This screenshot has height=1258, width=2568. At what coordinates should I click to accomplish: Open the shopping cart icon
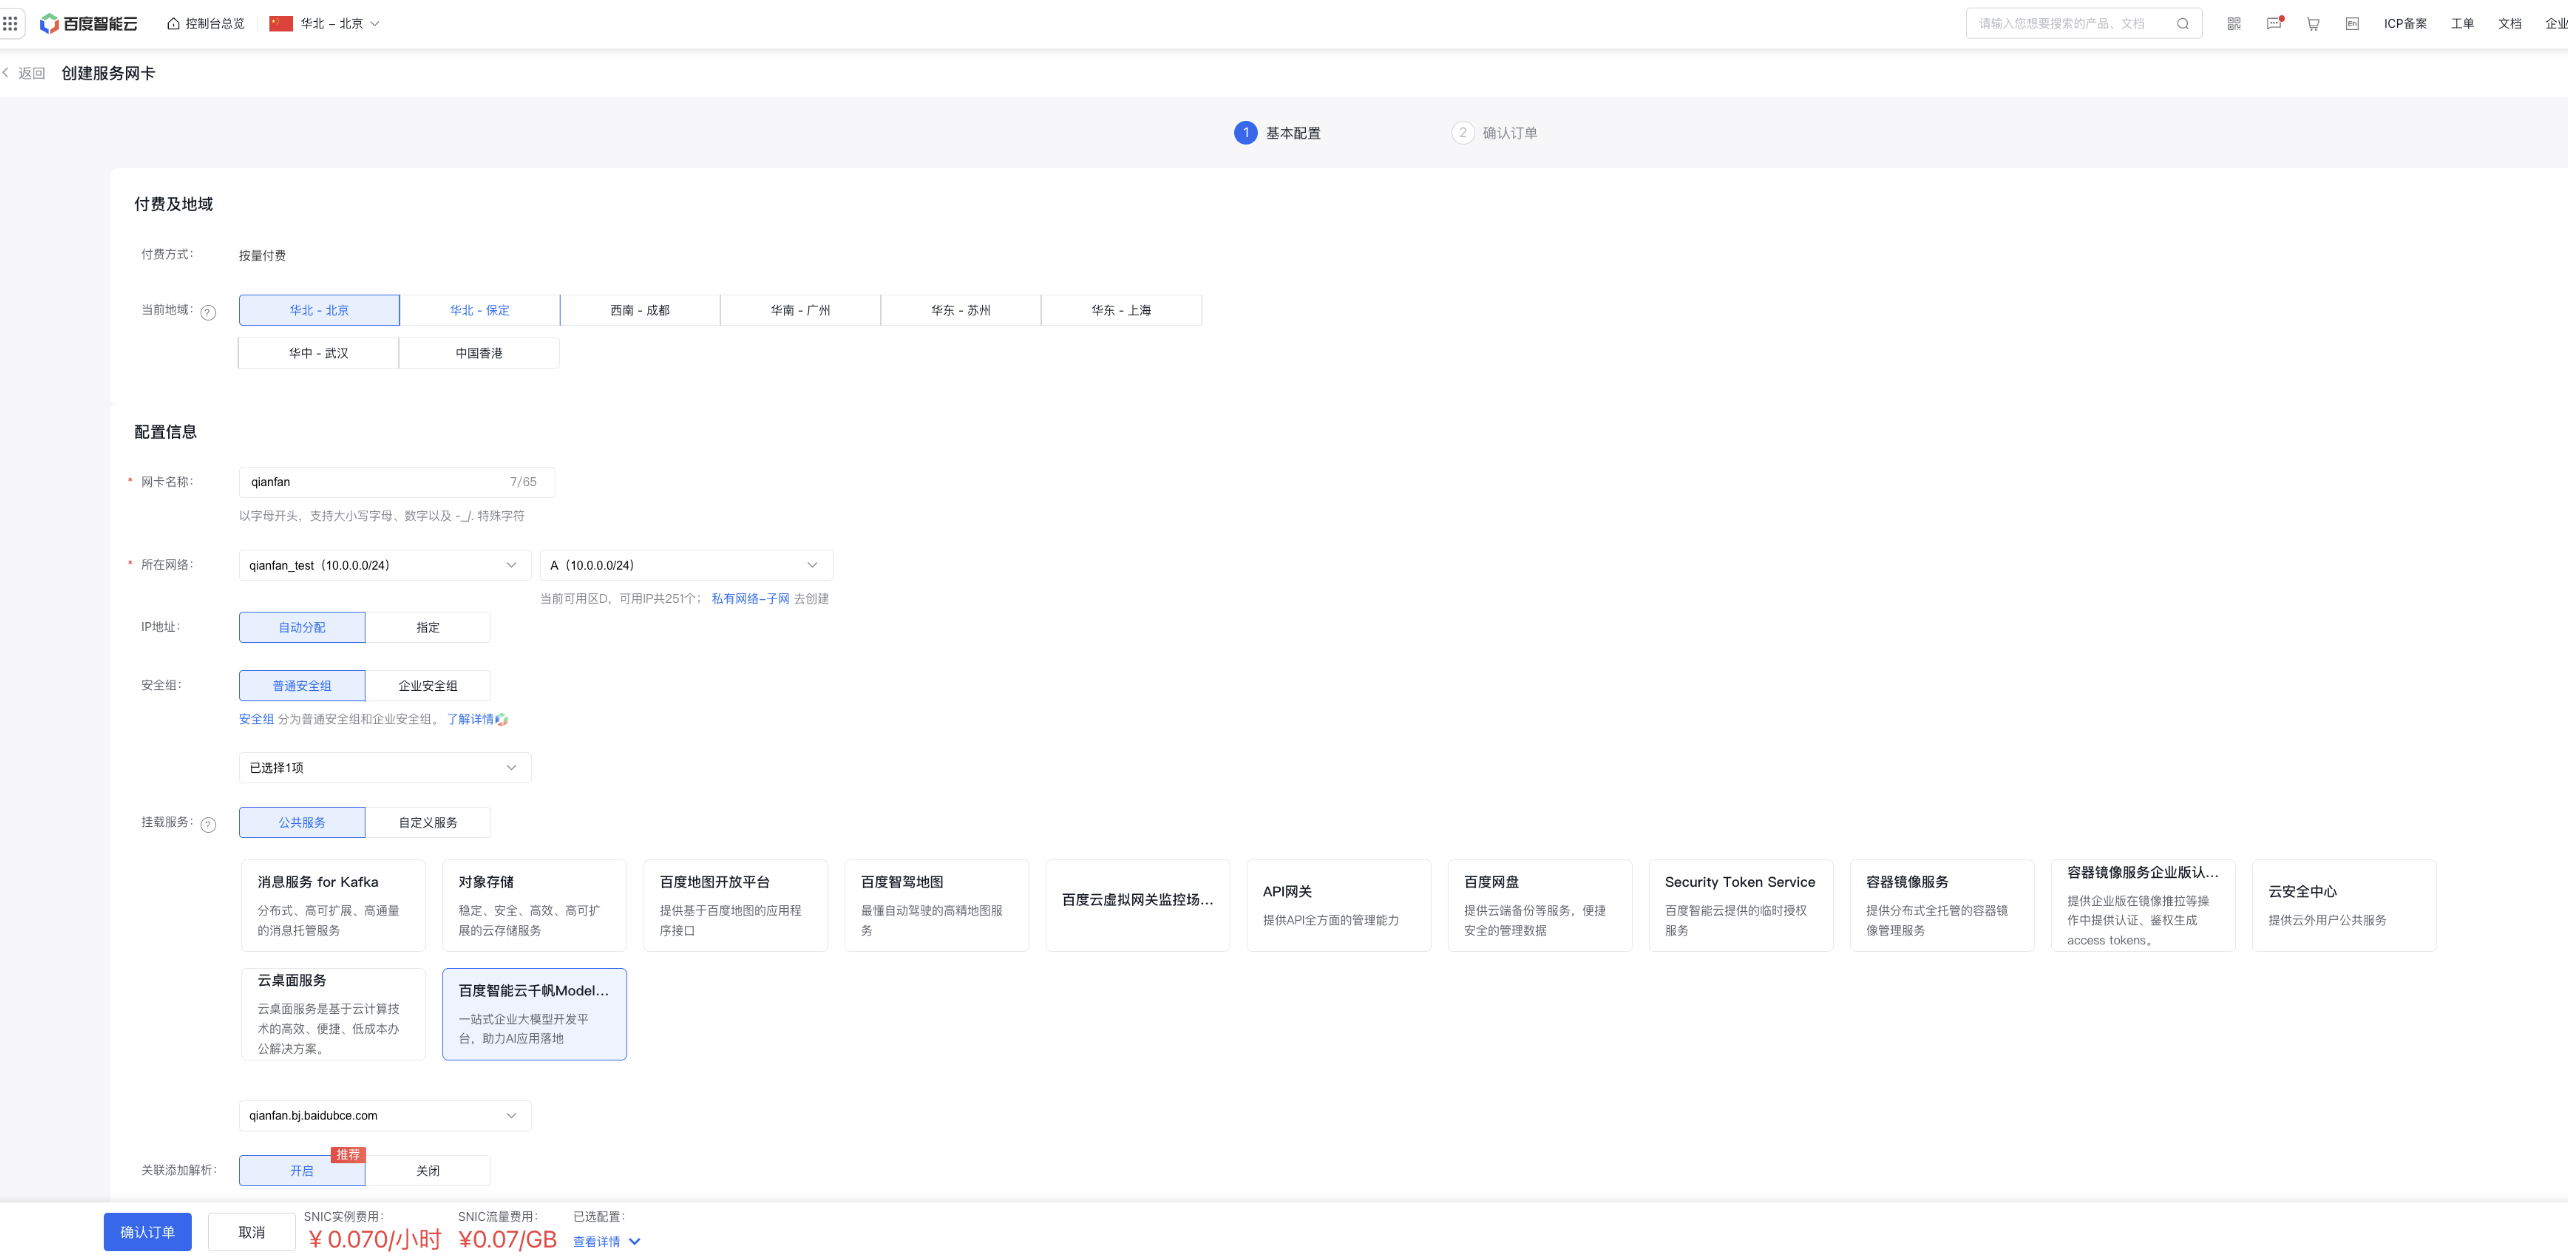coord(2313,23)
